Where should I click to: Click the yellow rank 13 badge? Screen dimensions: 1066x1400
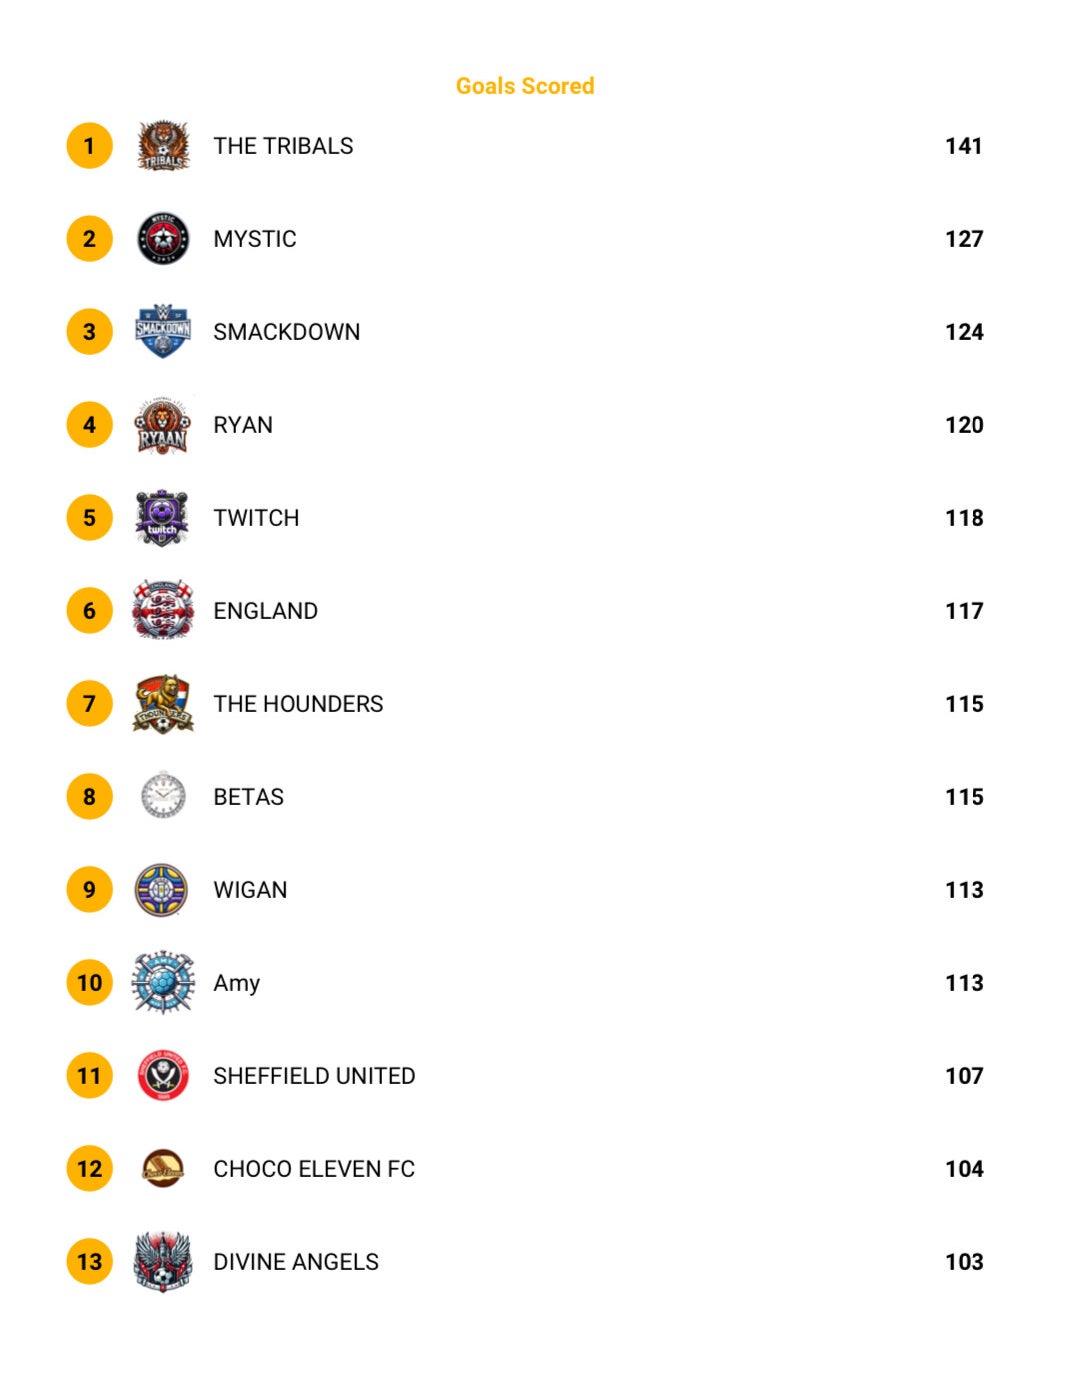coord(90,1262)
